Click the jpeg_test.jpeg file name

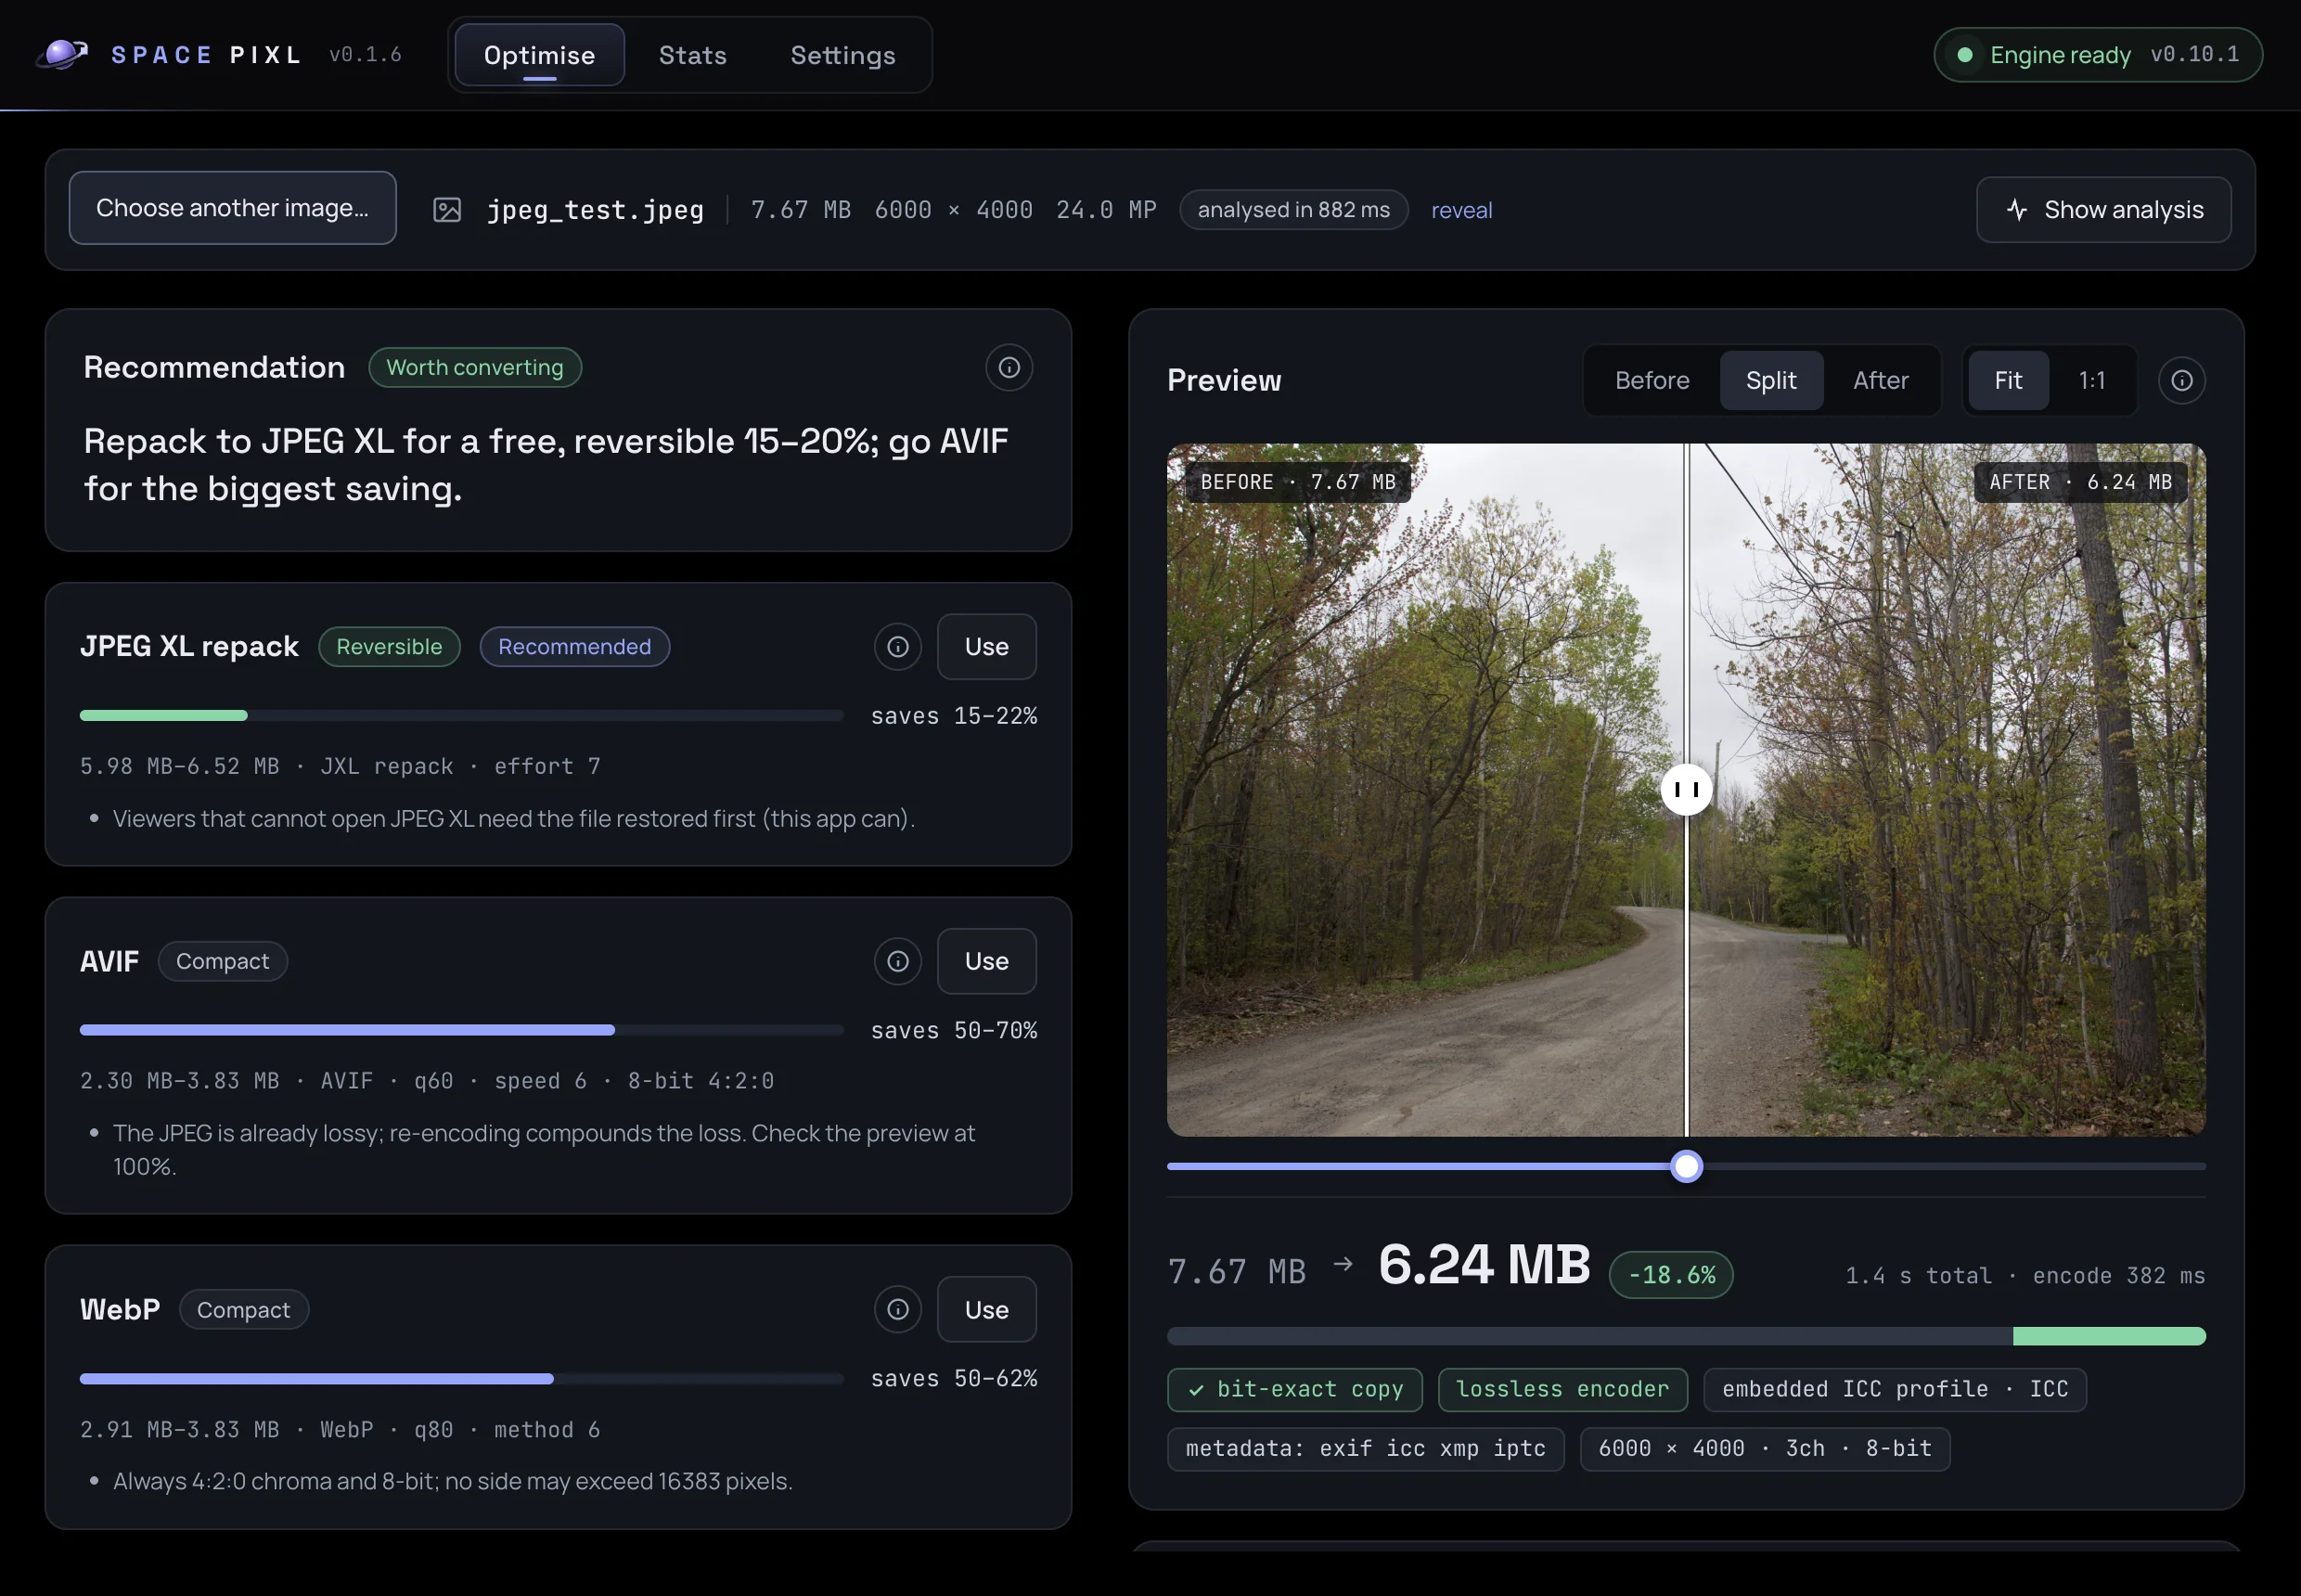pyautogui.click(x=595, y=210)
